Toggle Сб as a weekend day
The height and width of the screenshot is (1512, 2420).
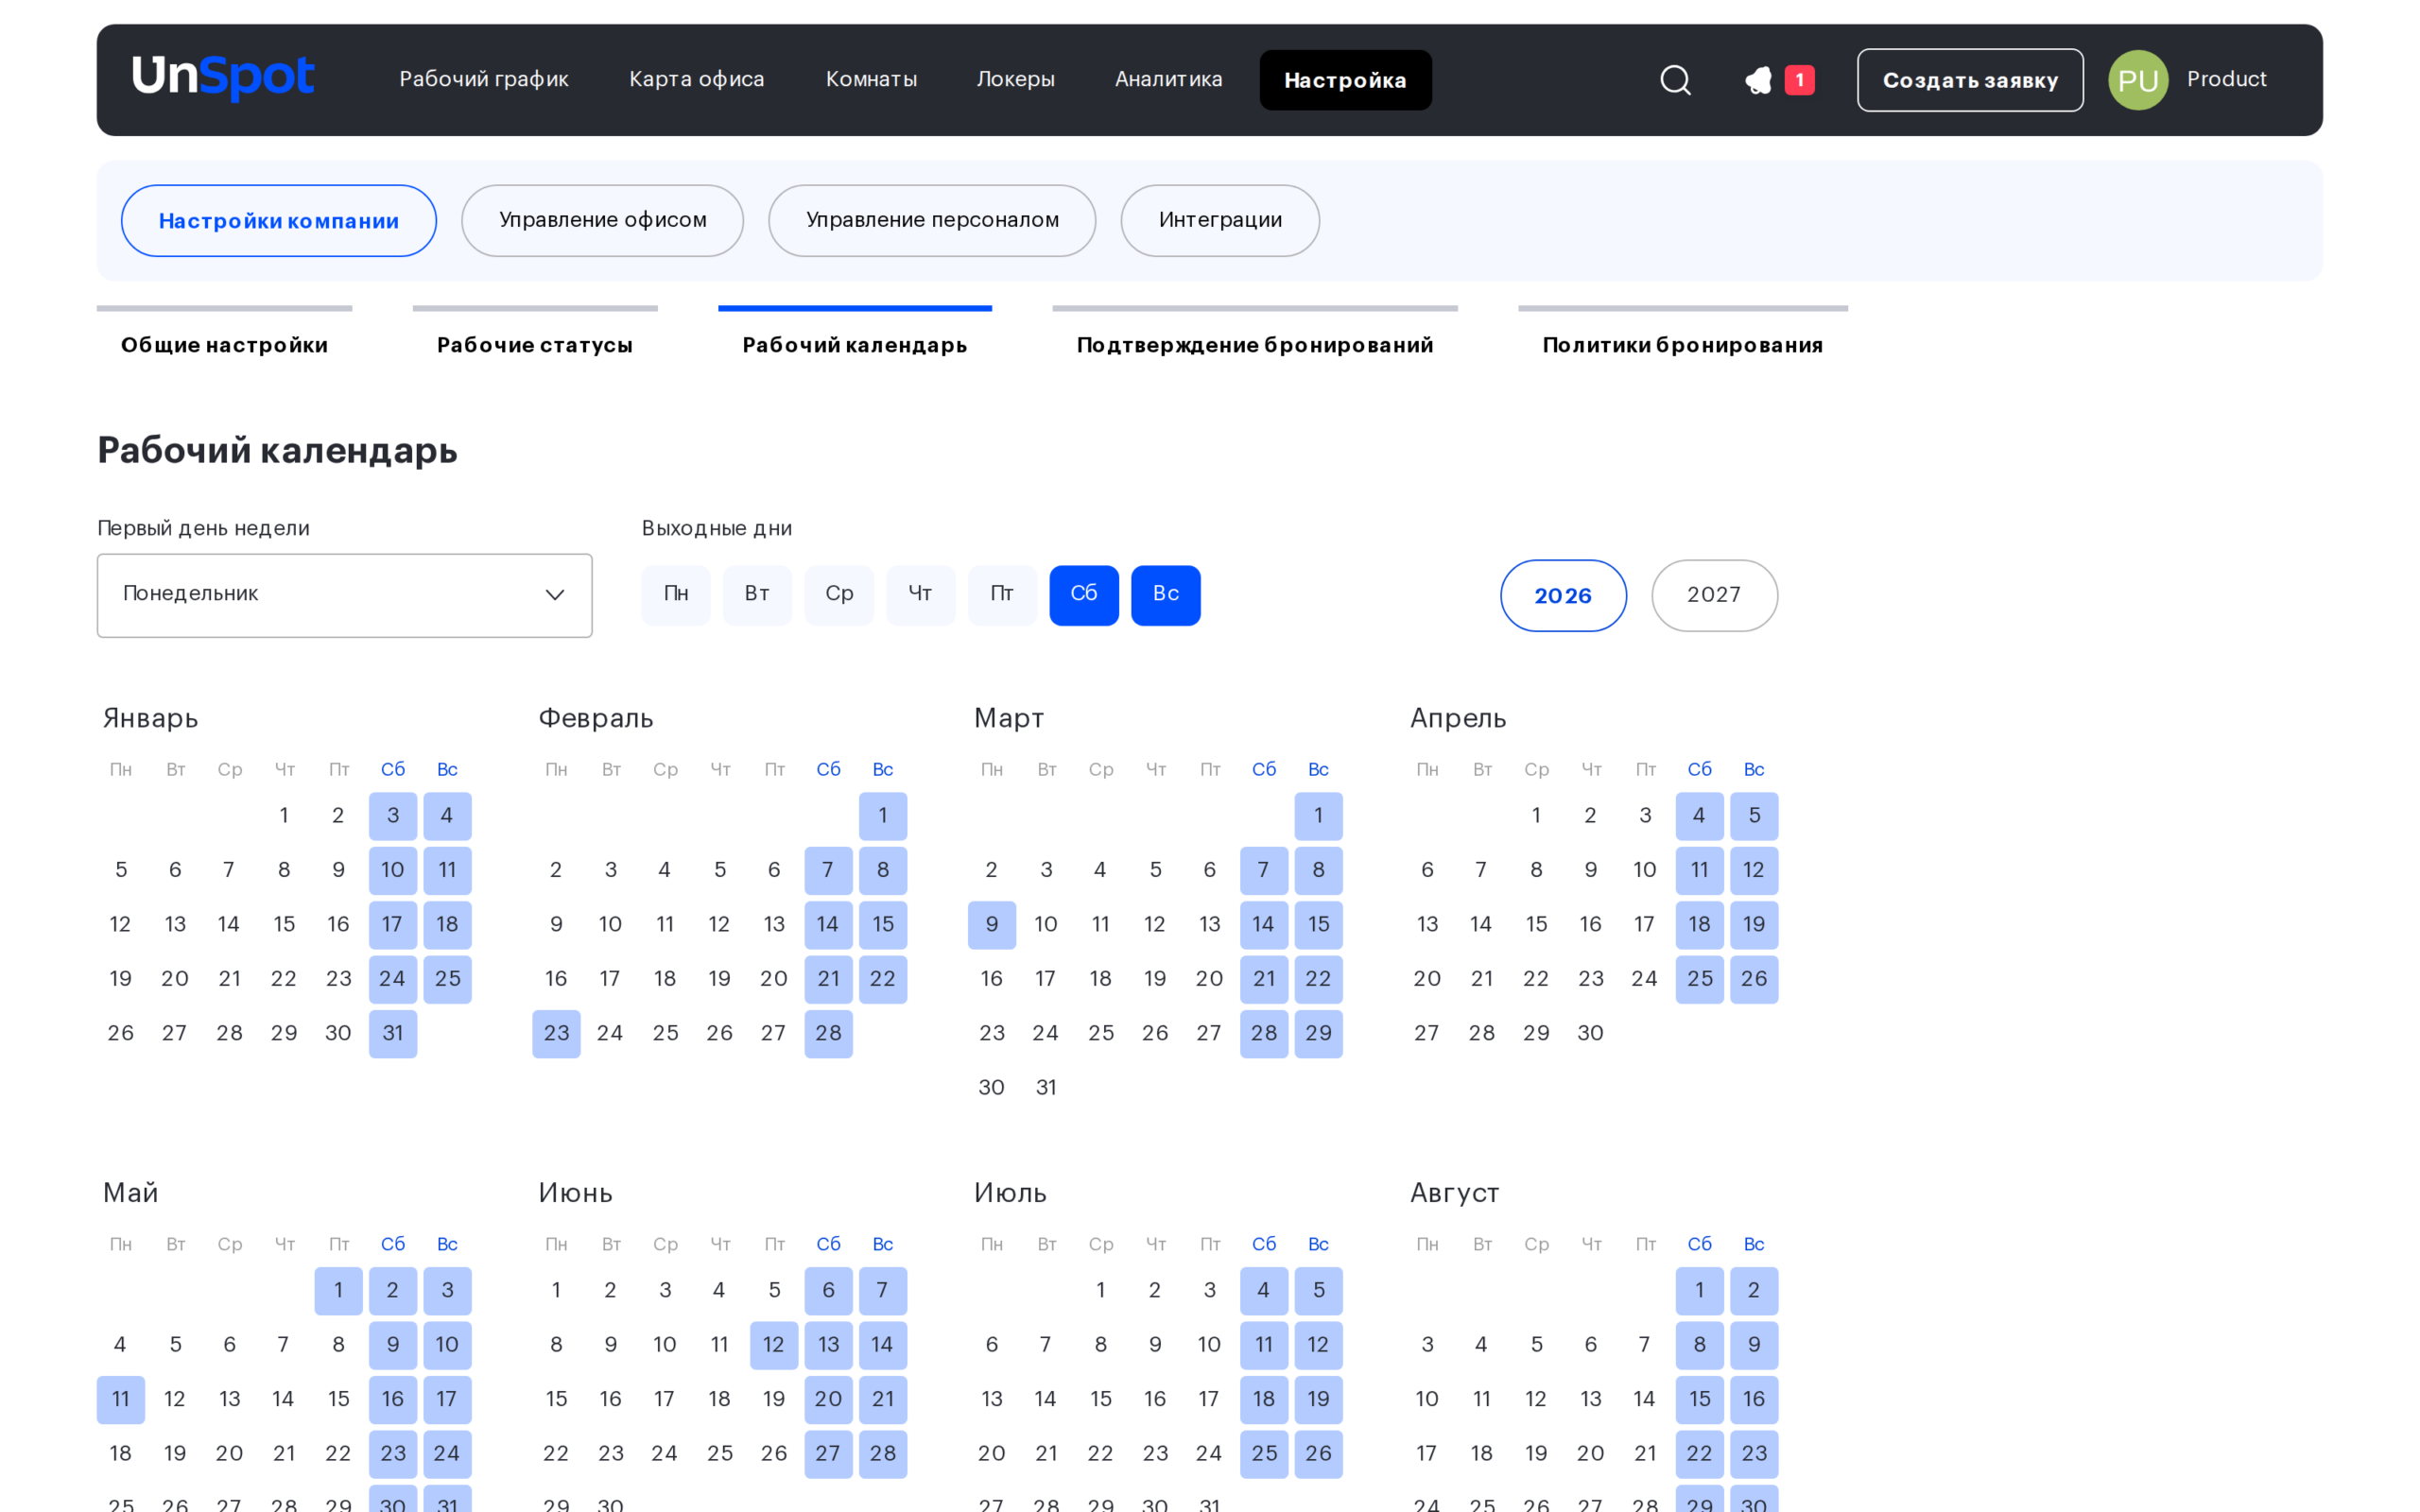coord(1084,595)
